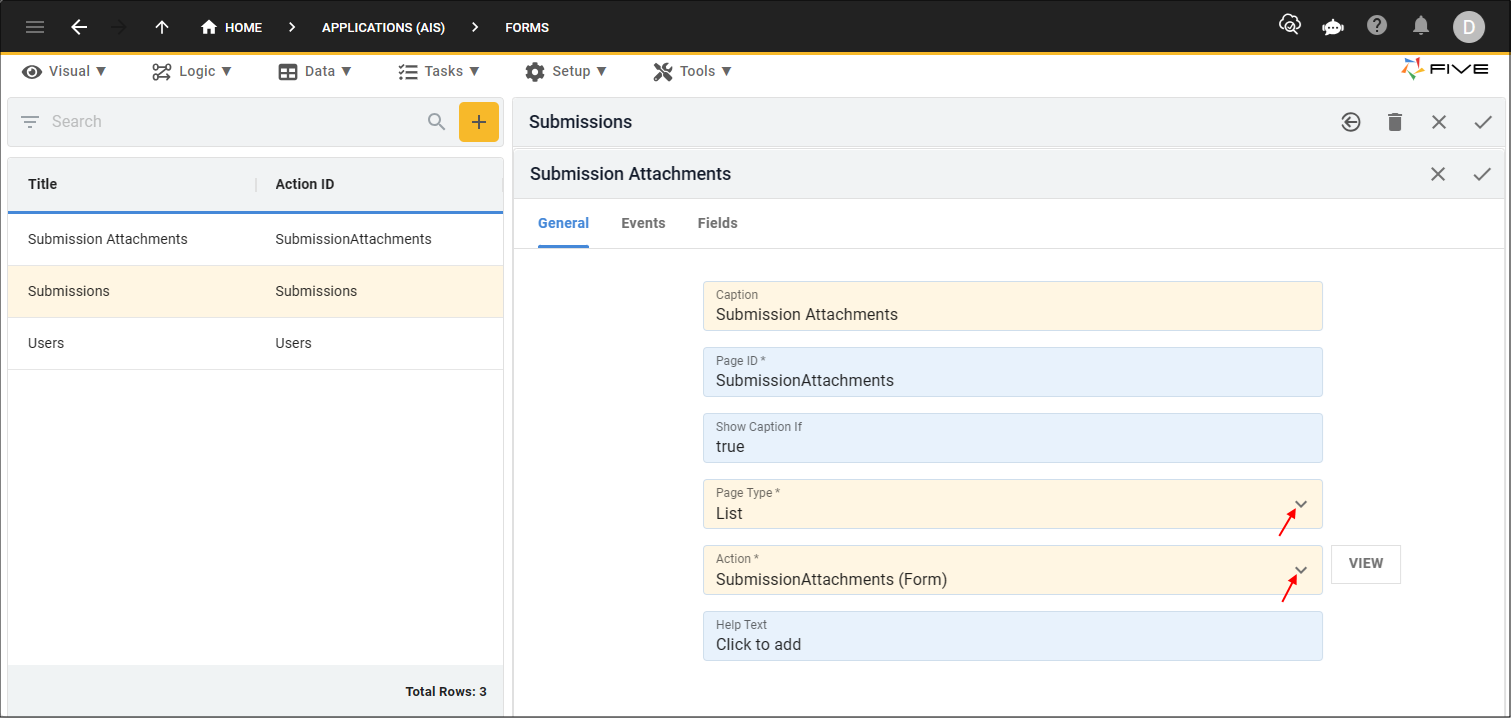This screenshot has width=1511, height=718.
Task: Delete the Submissions form via trash icon
Action: (x=1394, y=121)
